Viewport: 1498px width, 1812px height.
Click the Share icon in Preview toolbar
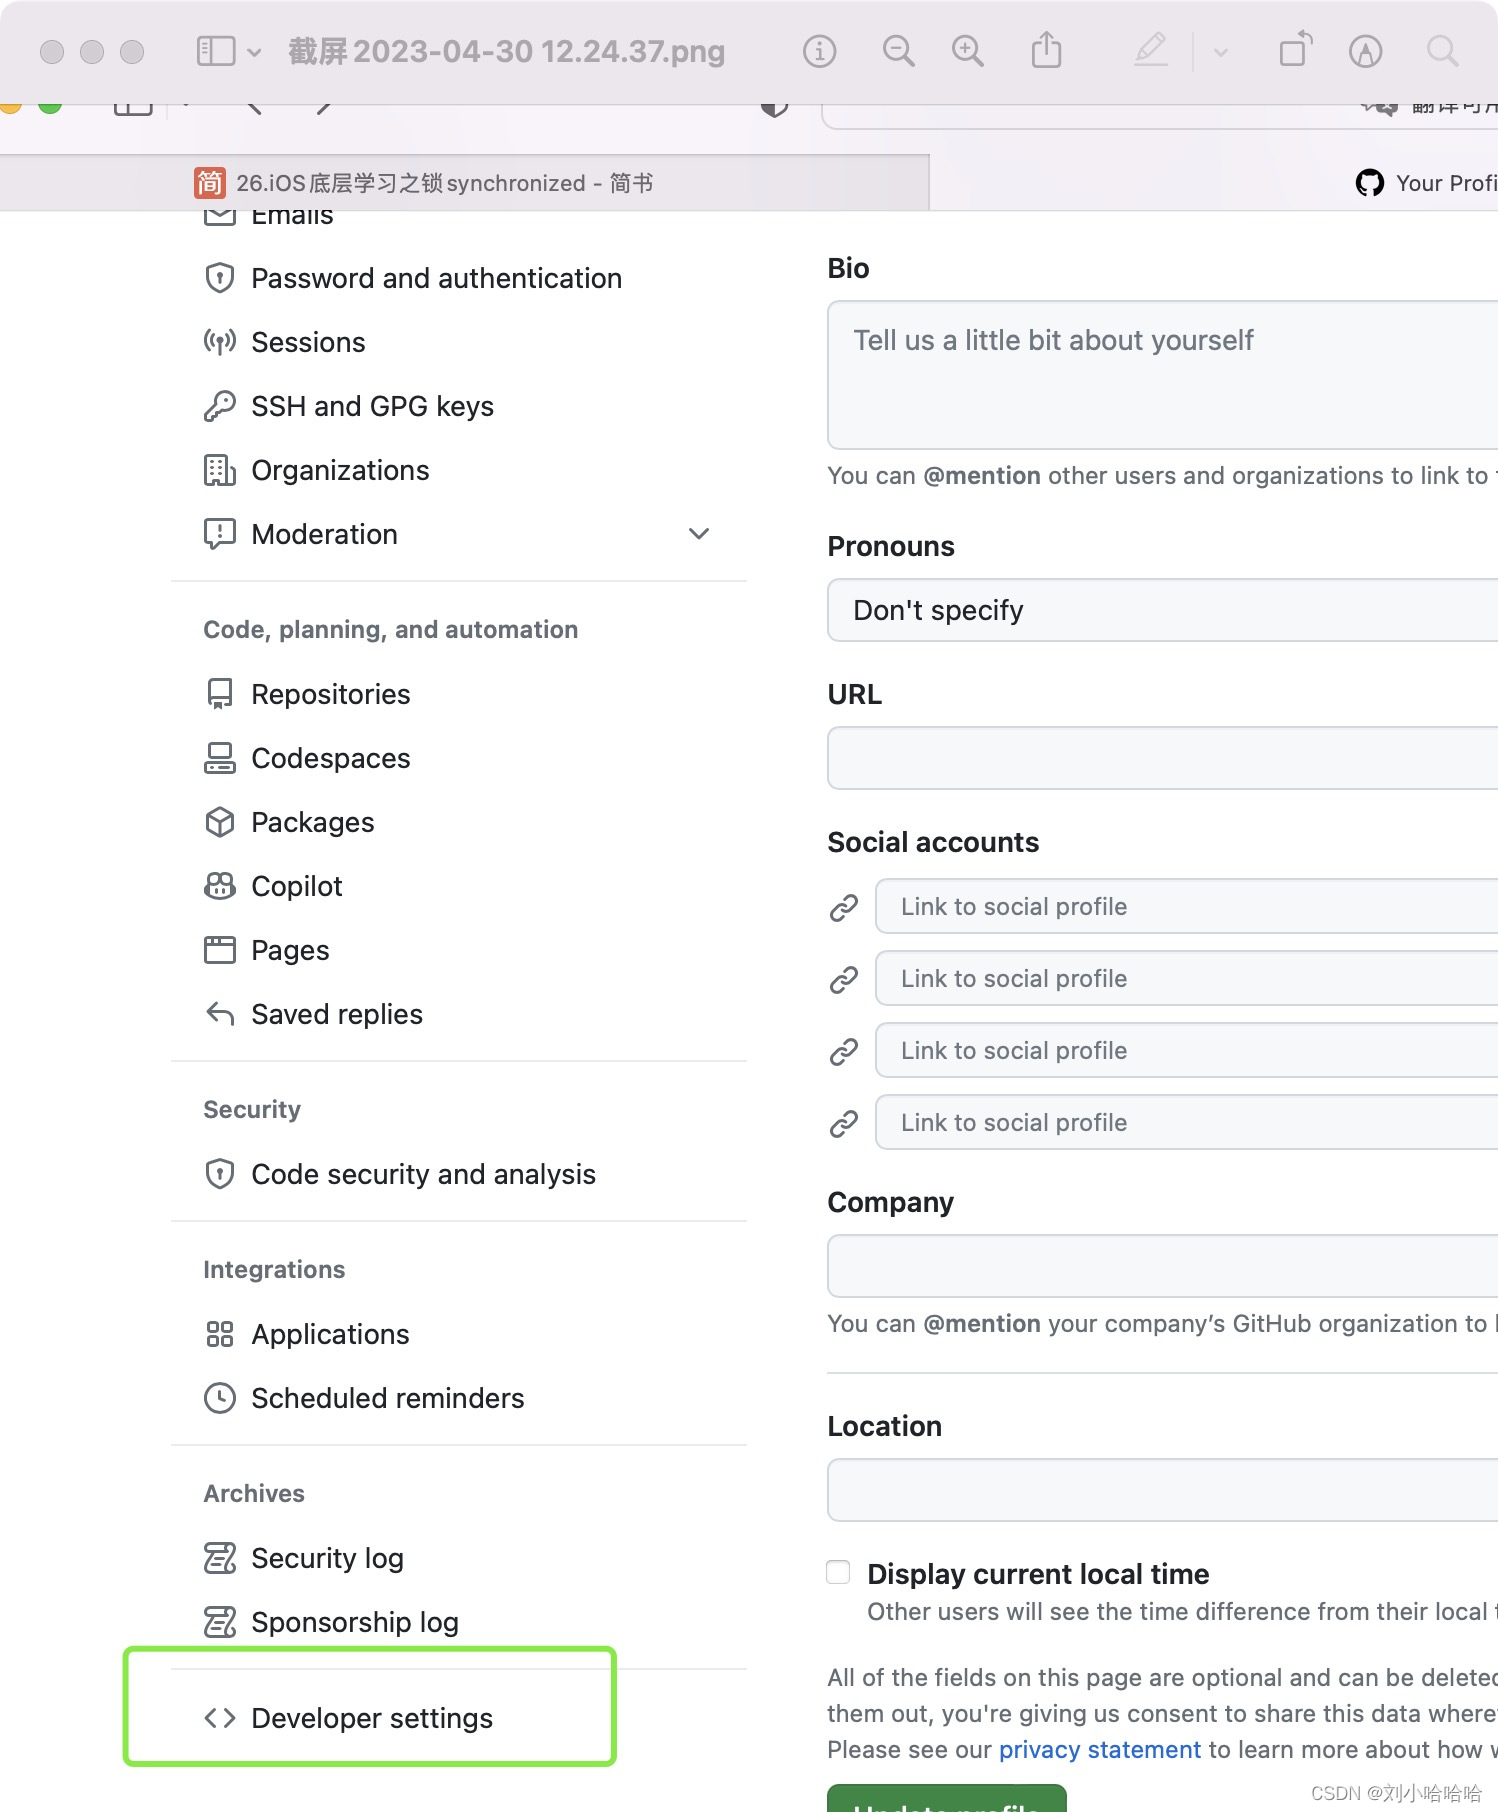coord(1045,50)
